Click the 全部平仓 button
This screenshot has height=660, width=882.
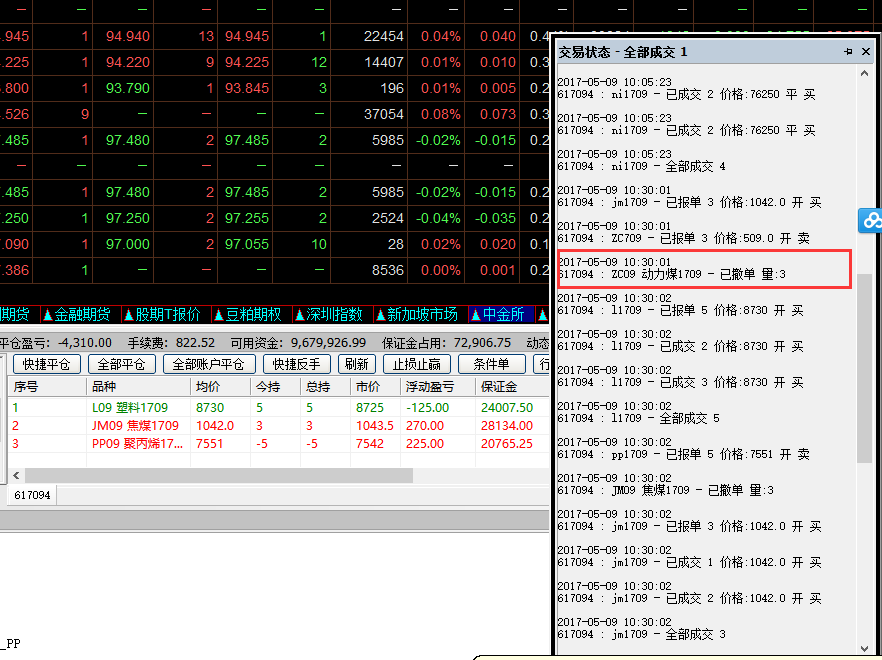(122, 364)
